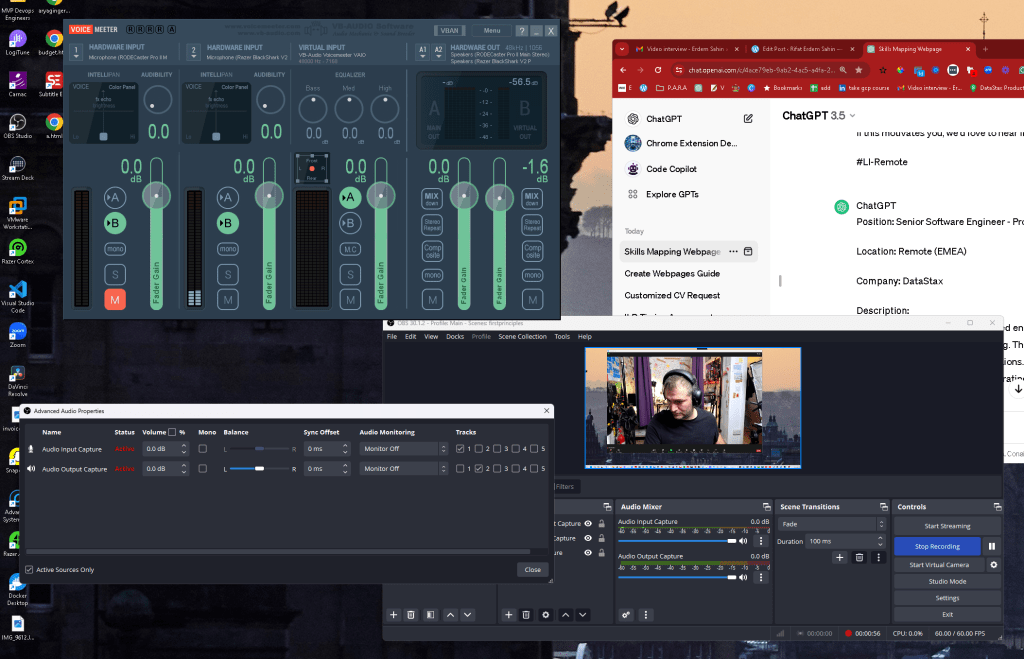
Task: Select hardware input 1 device dropdown in Voicemeeter
Action: 76,52
